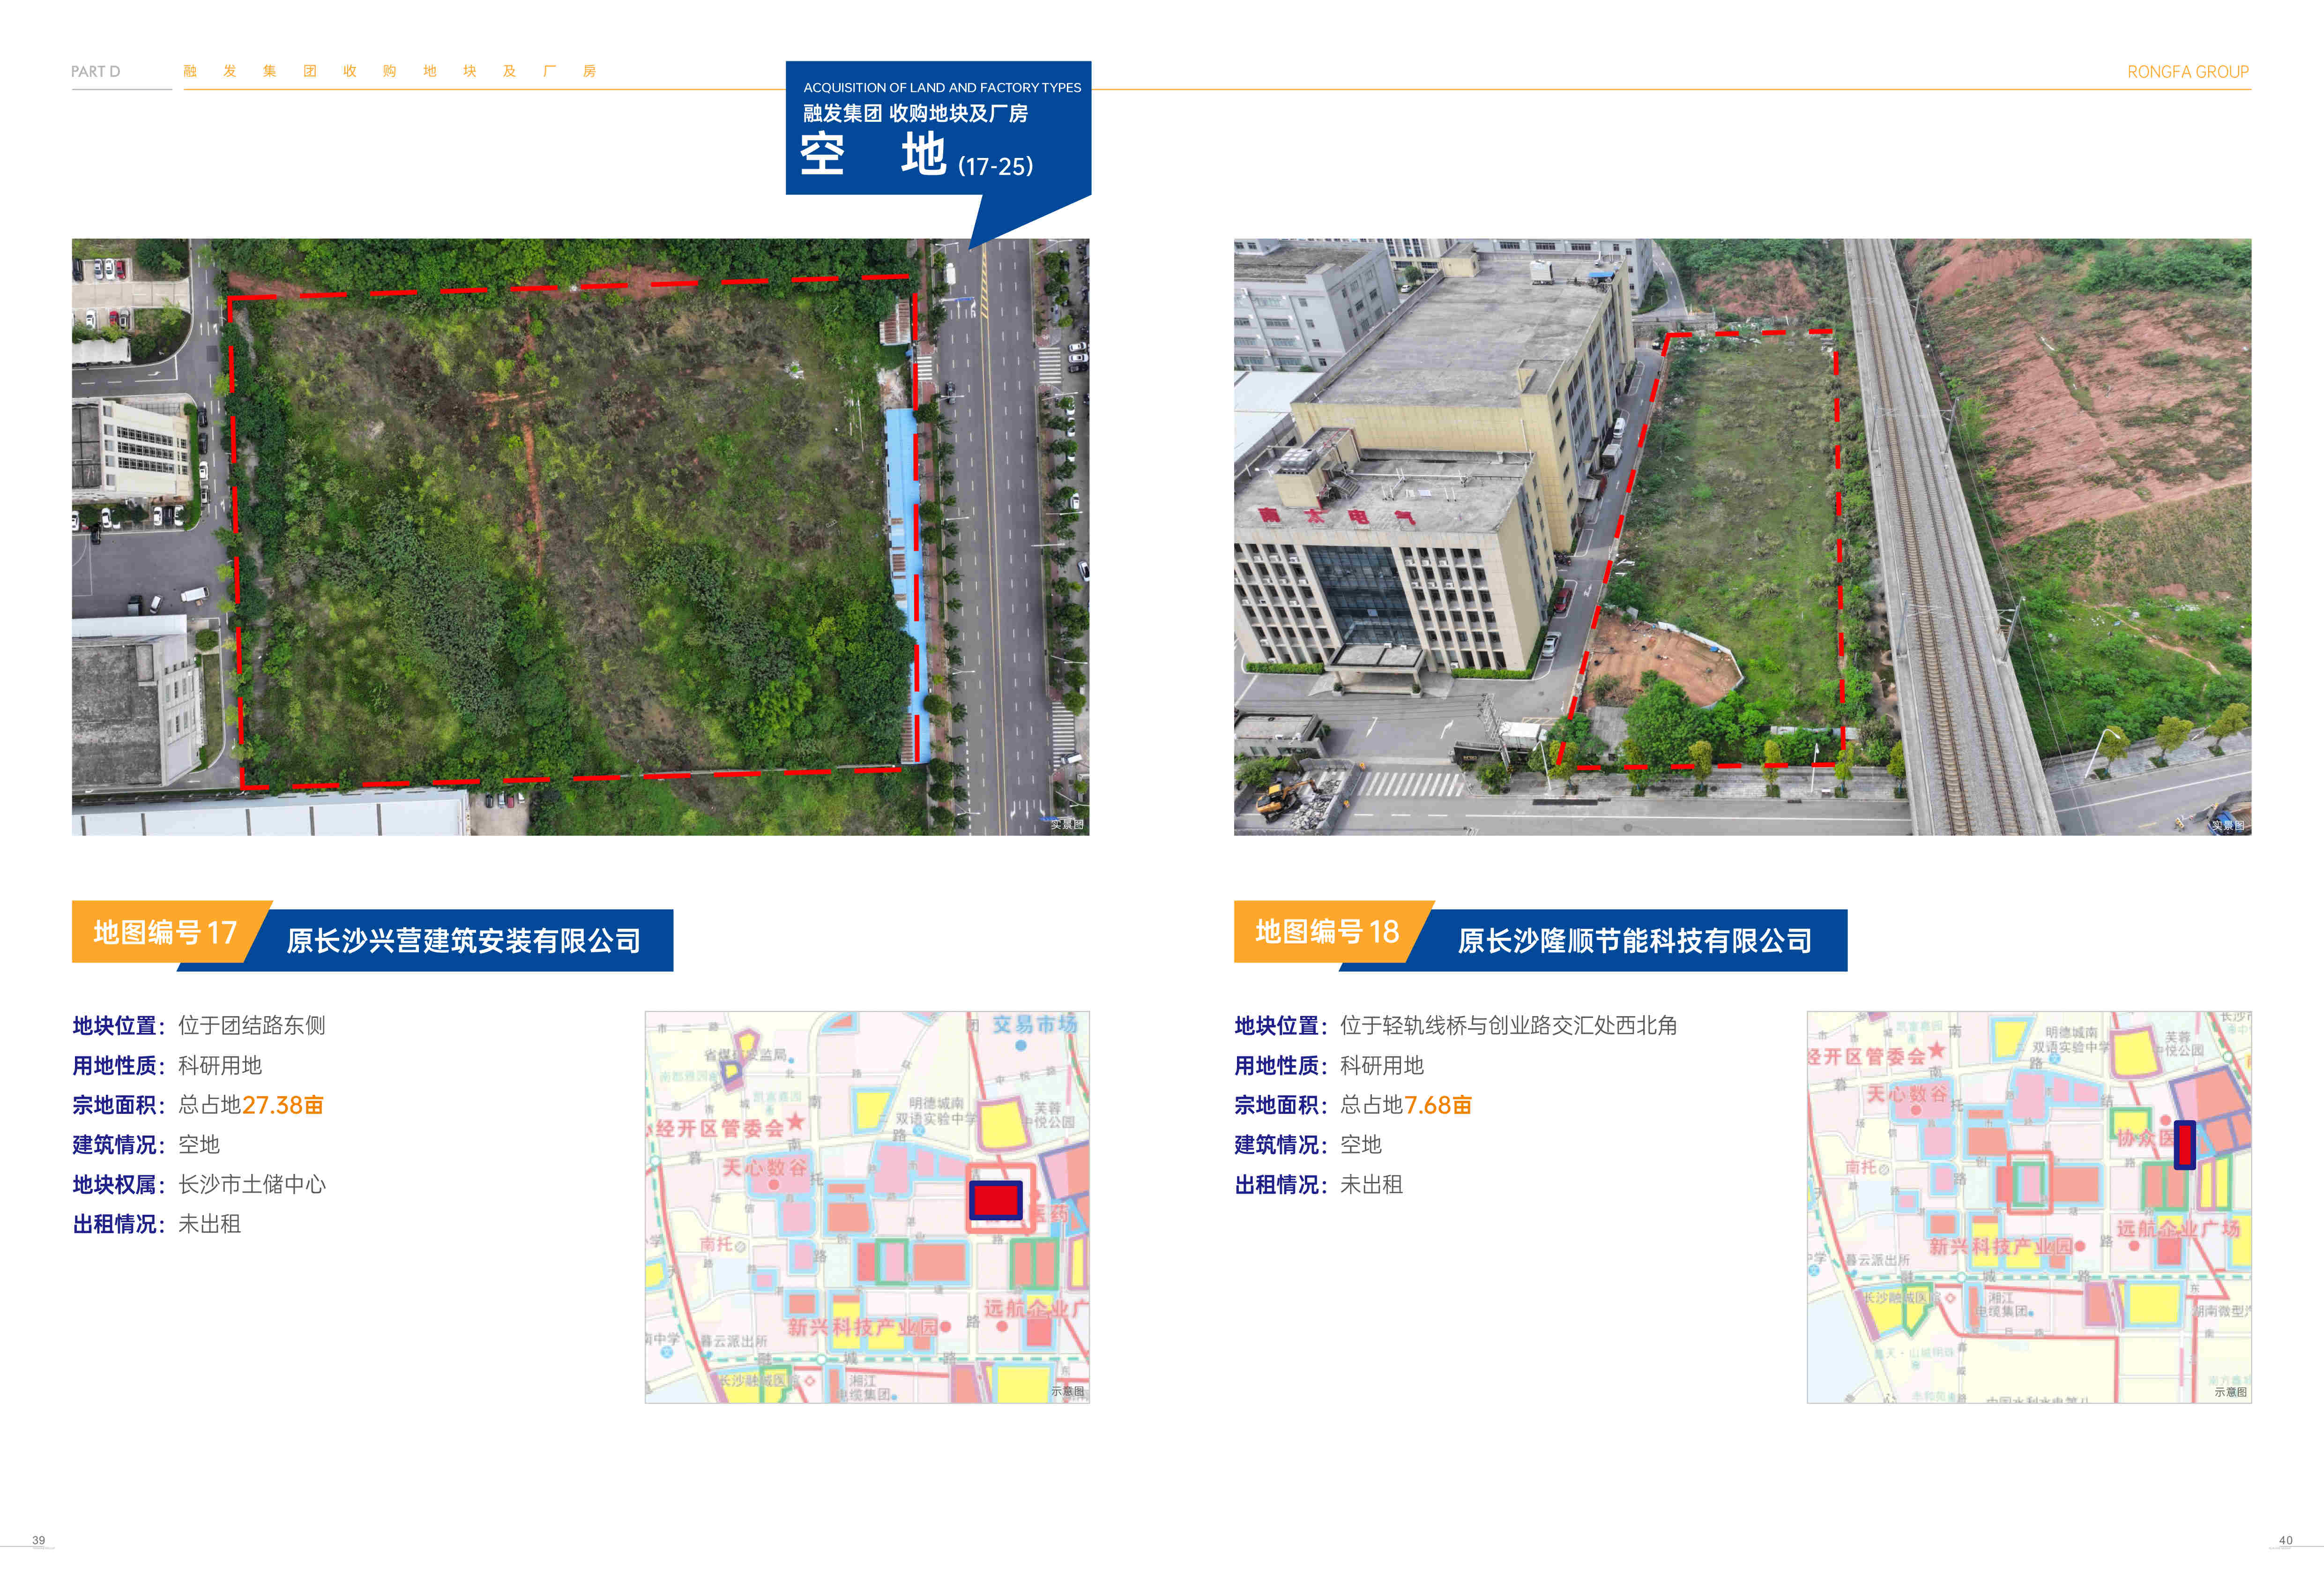The height and width of the screenshot is (1577, 2324).
Task: Click the orange 地图编号 18 label
Action: click(x=1326, y=932)
